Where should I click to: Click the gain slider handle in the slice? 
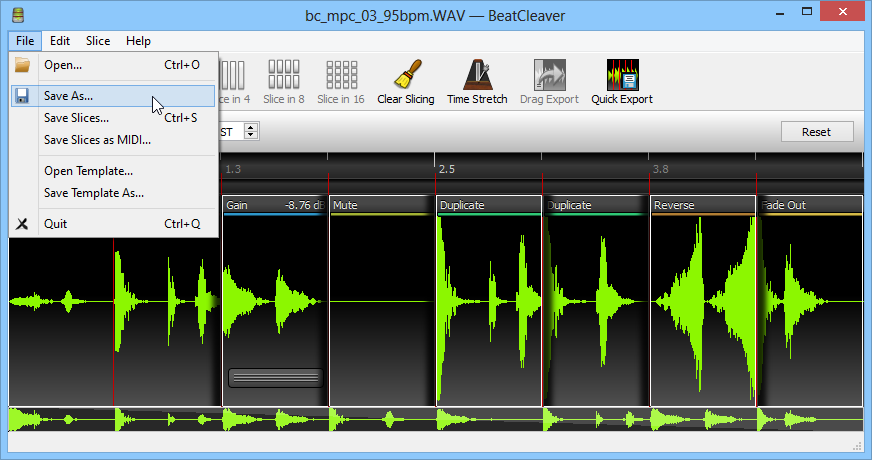click(276, 378)
